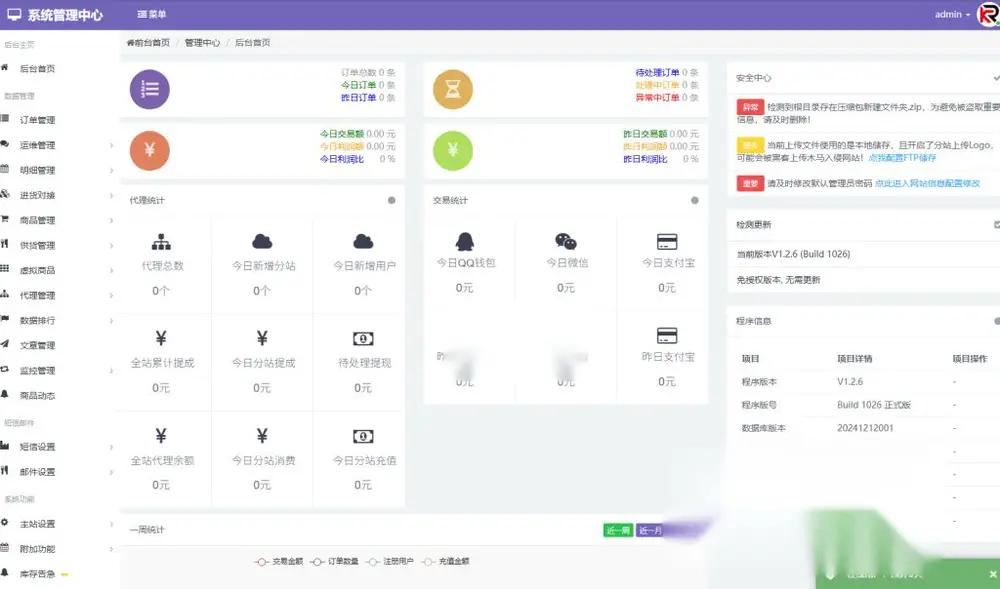Viewport: 1000px width, 589px height.
Task: Click the icon beside 供货管理
Action: point(4,244)
